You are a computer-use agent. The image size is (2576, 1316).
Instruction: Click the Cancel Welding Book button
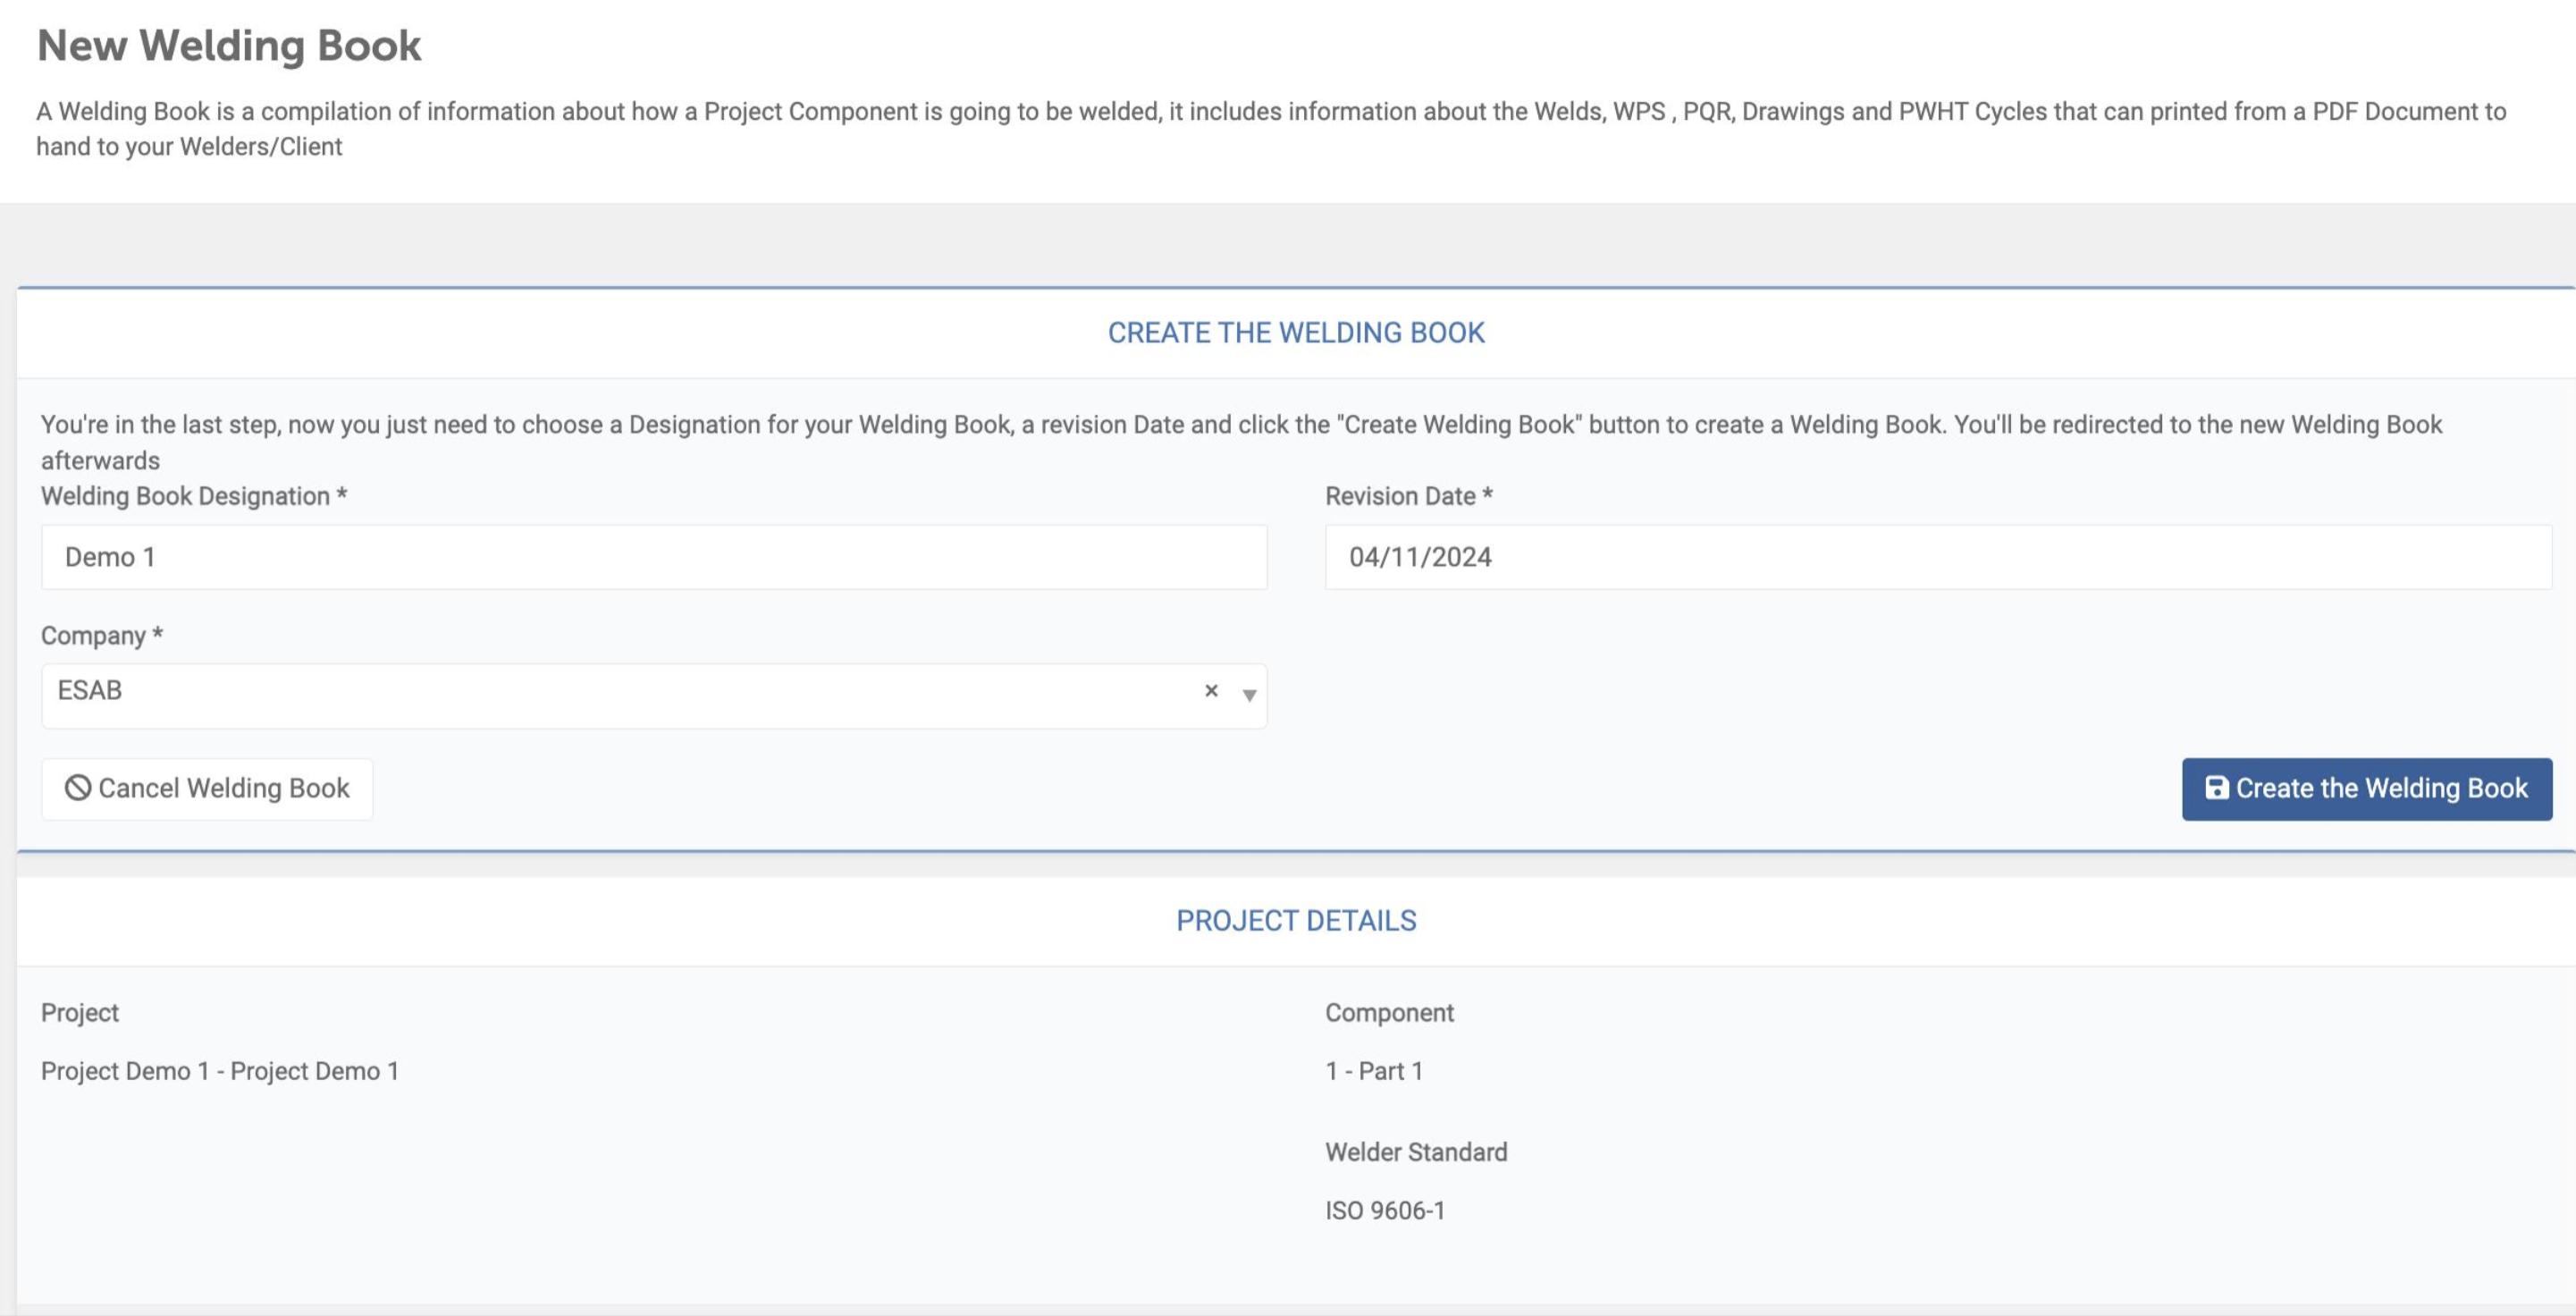click(x=207, y=789)
